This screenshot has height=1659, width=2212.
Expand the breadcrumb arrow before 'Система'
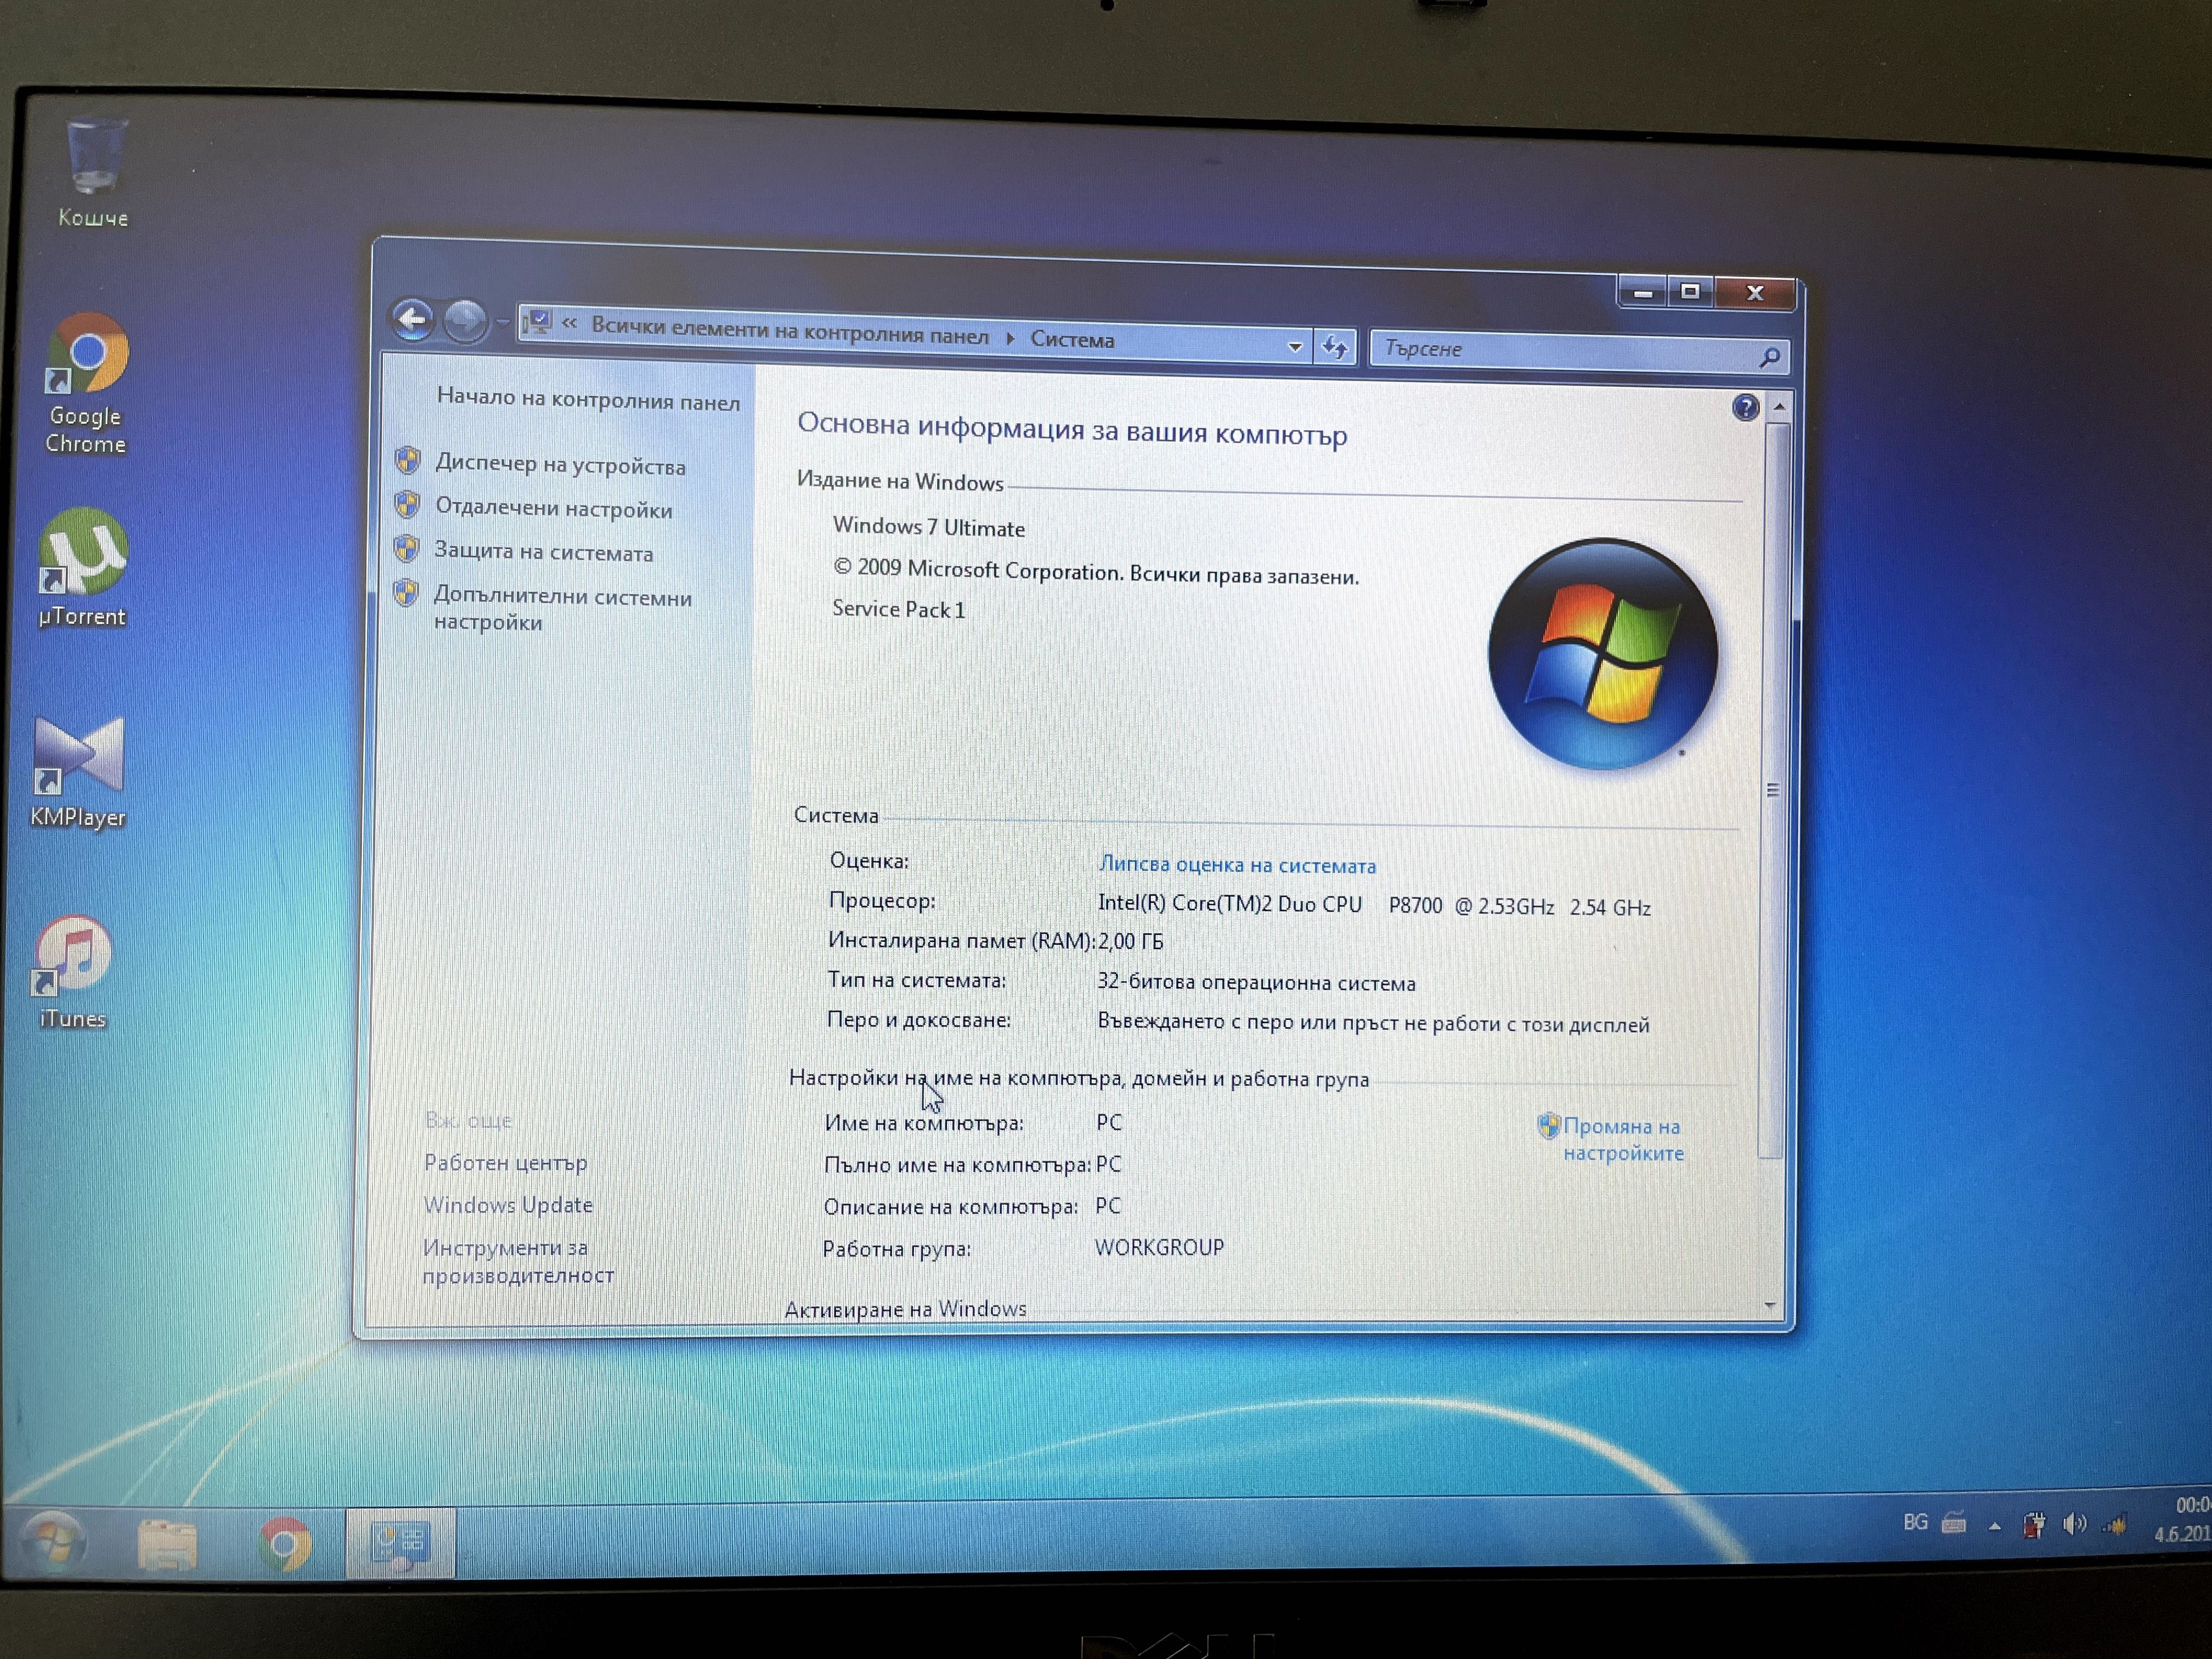[x=1010, y=338]
